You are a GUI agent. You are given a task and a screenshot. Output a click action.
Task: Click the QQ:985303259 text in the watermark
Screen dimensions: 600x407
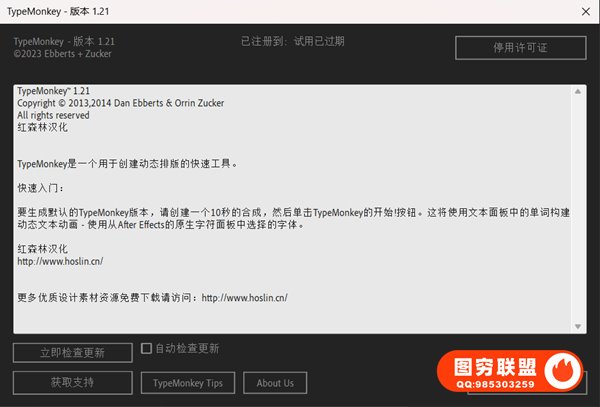(x=498, y=384)
